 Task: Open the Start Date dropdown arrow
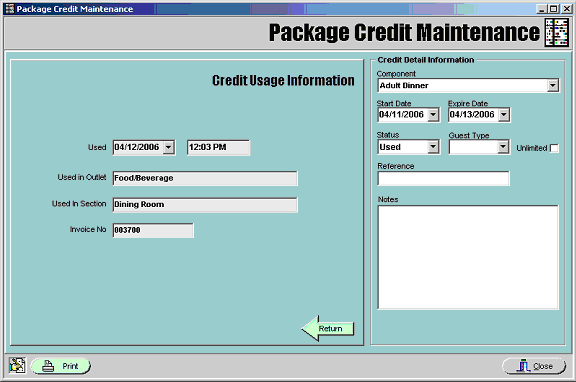point(433,115)
